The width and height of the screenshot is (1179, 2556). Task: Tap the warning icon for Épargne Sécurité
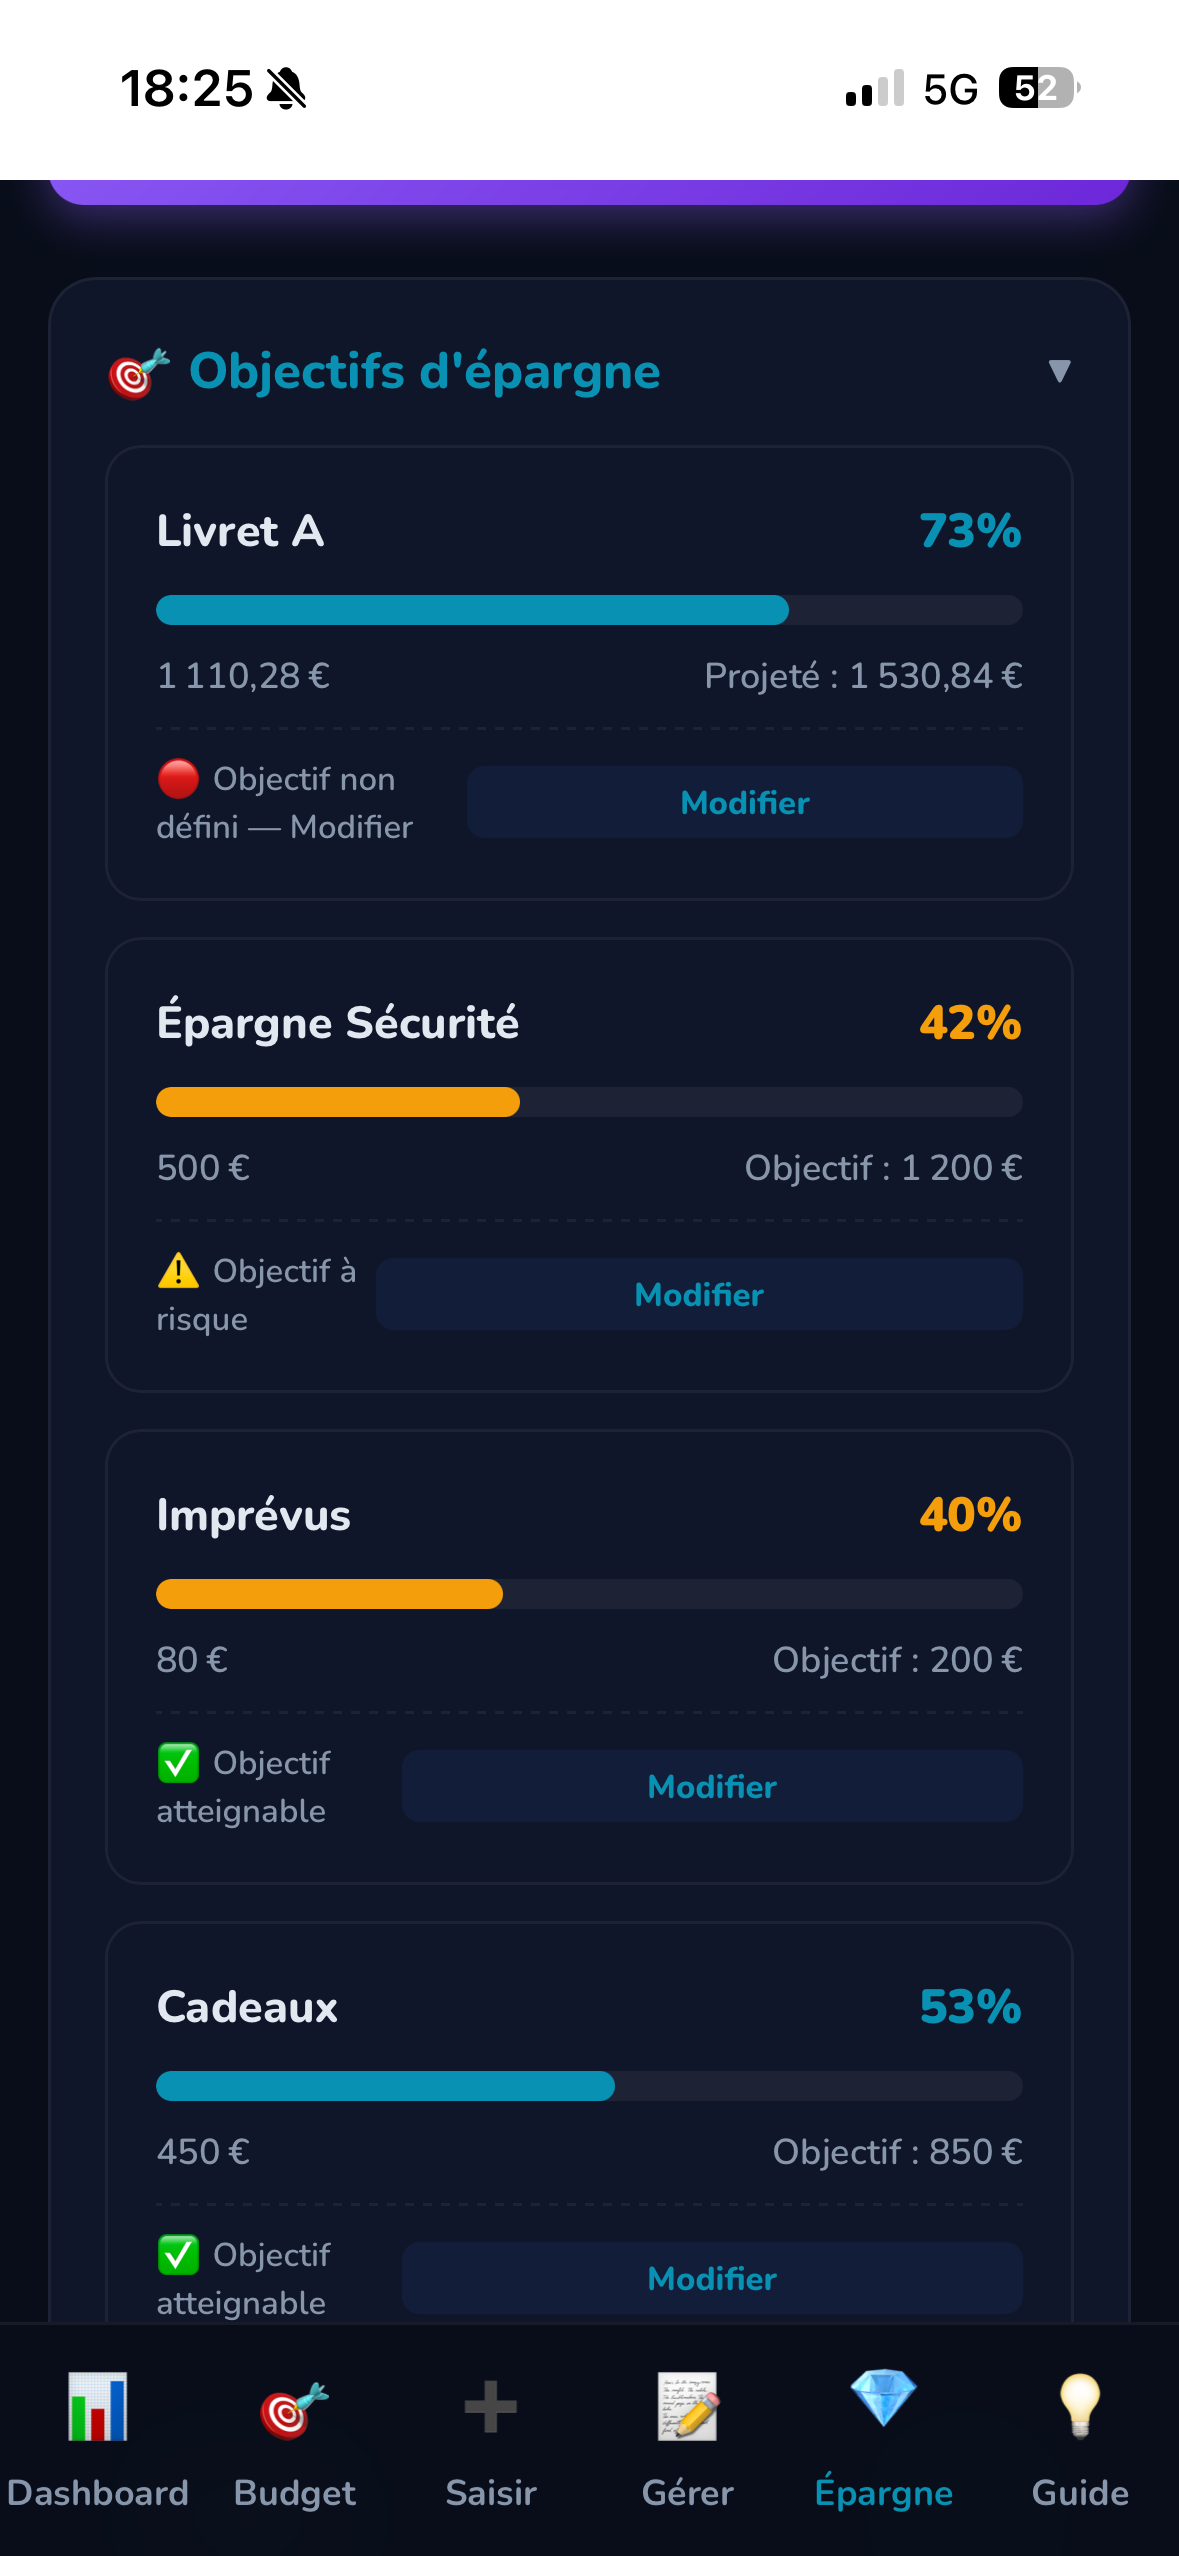[x=178, y=1270]
